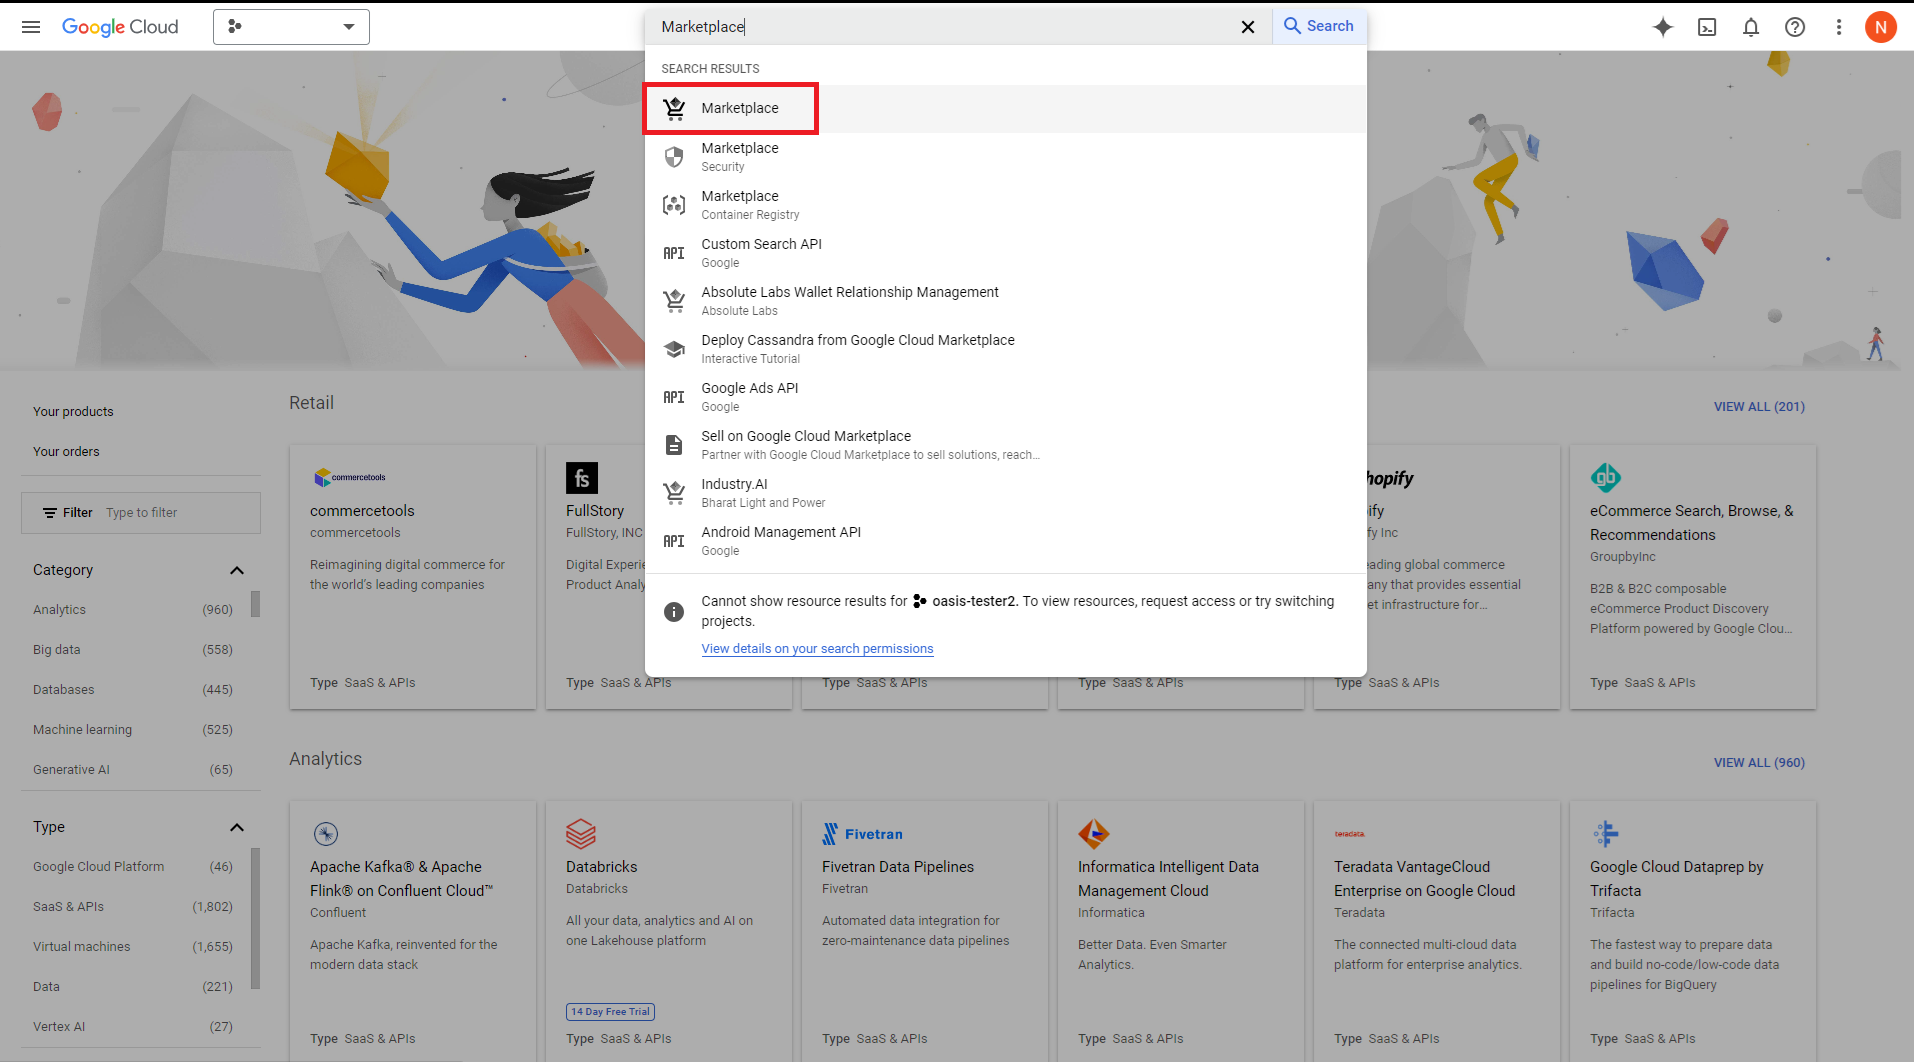Screen dimensions: 1914x1062
Task: Open the project selector dropdown
Action: tap(291, 27)
